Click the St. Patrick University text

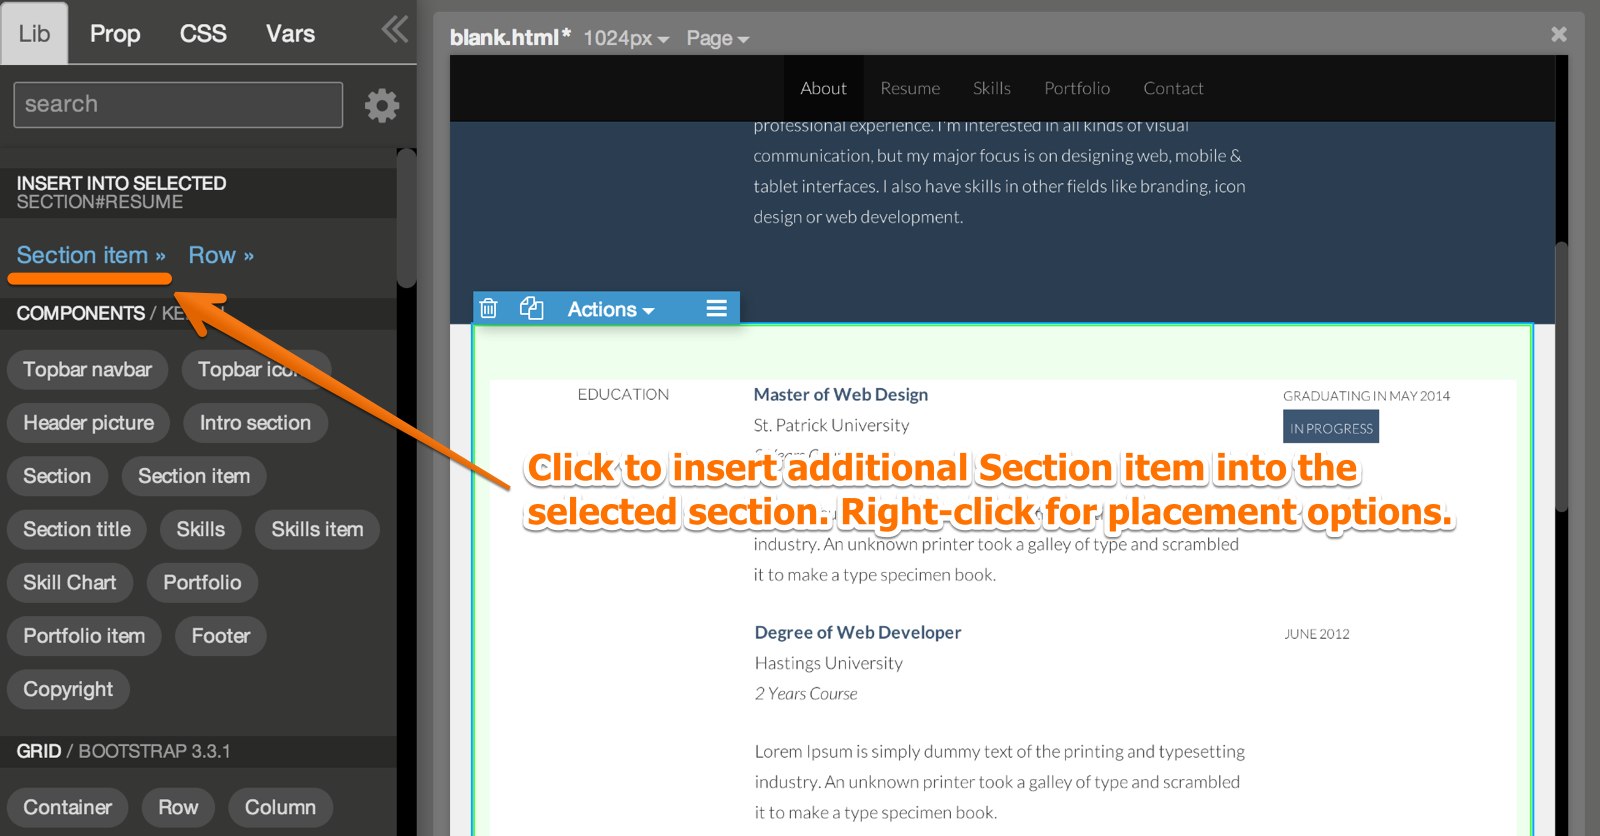click(831, 425)
